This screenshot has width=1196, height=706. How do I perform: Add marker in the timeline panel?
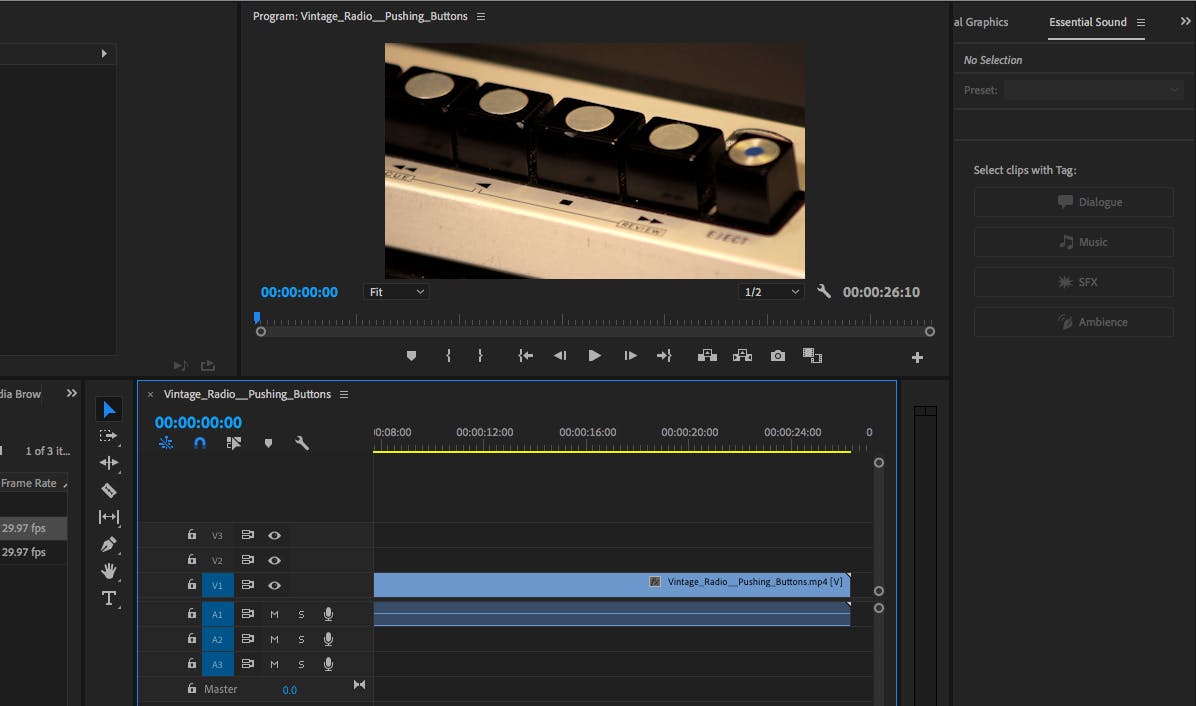(268, 443)
